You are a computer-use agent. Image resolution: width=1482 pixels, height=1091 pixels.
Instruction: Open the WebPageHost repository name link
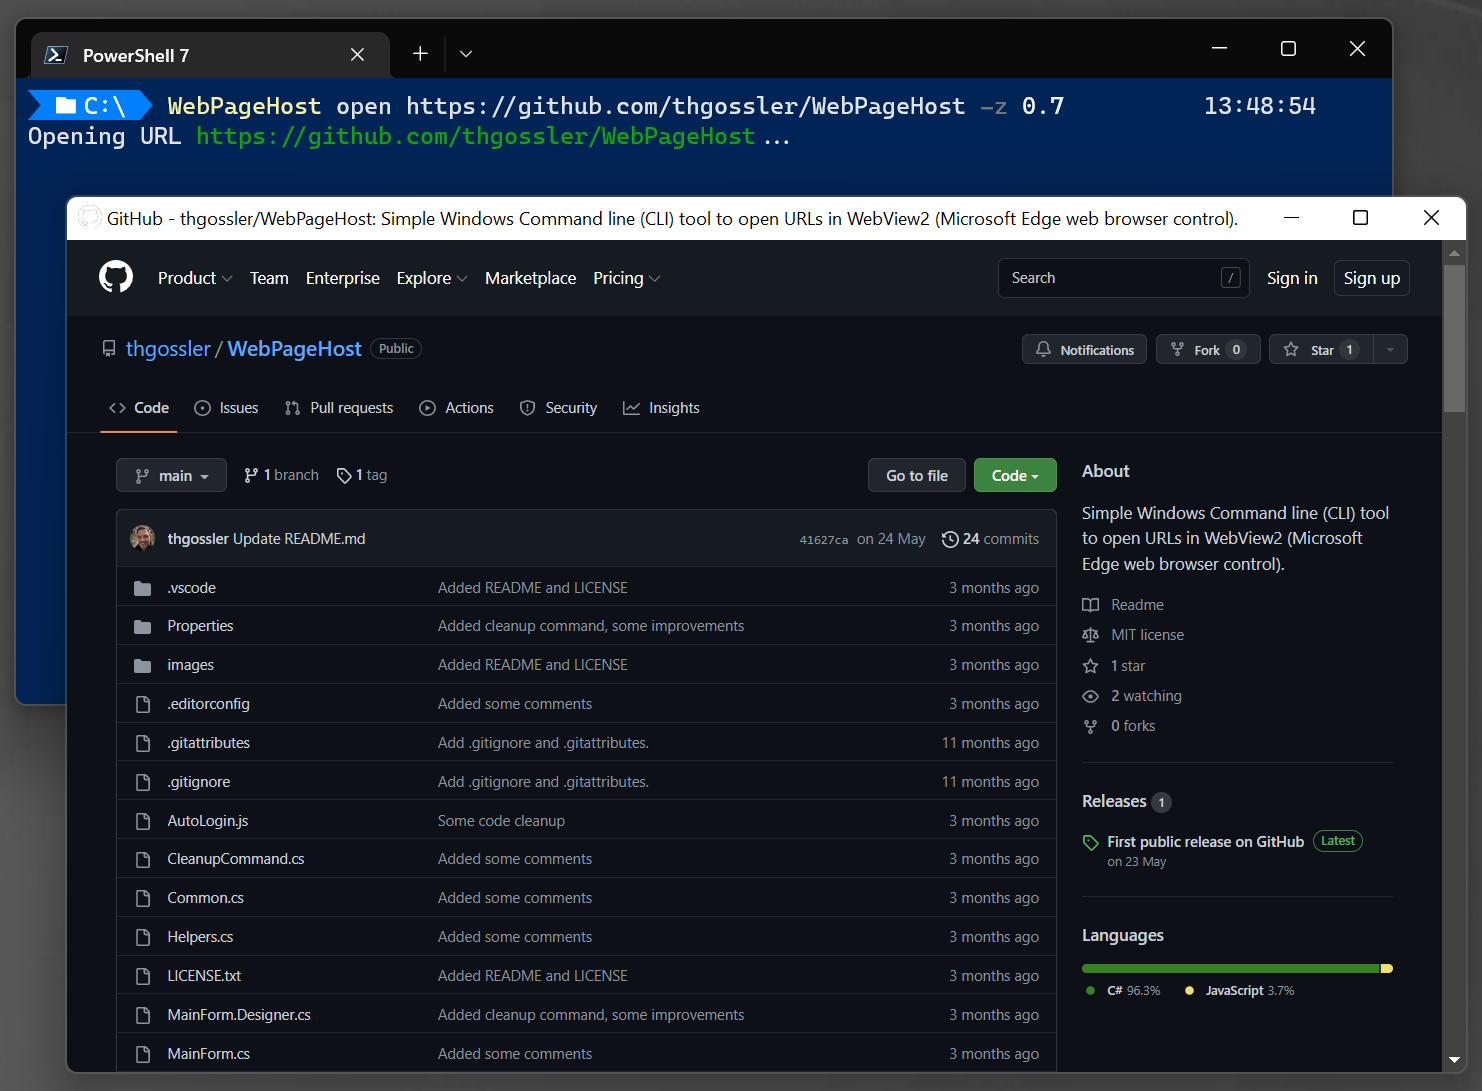coord(294,349)
